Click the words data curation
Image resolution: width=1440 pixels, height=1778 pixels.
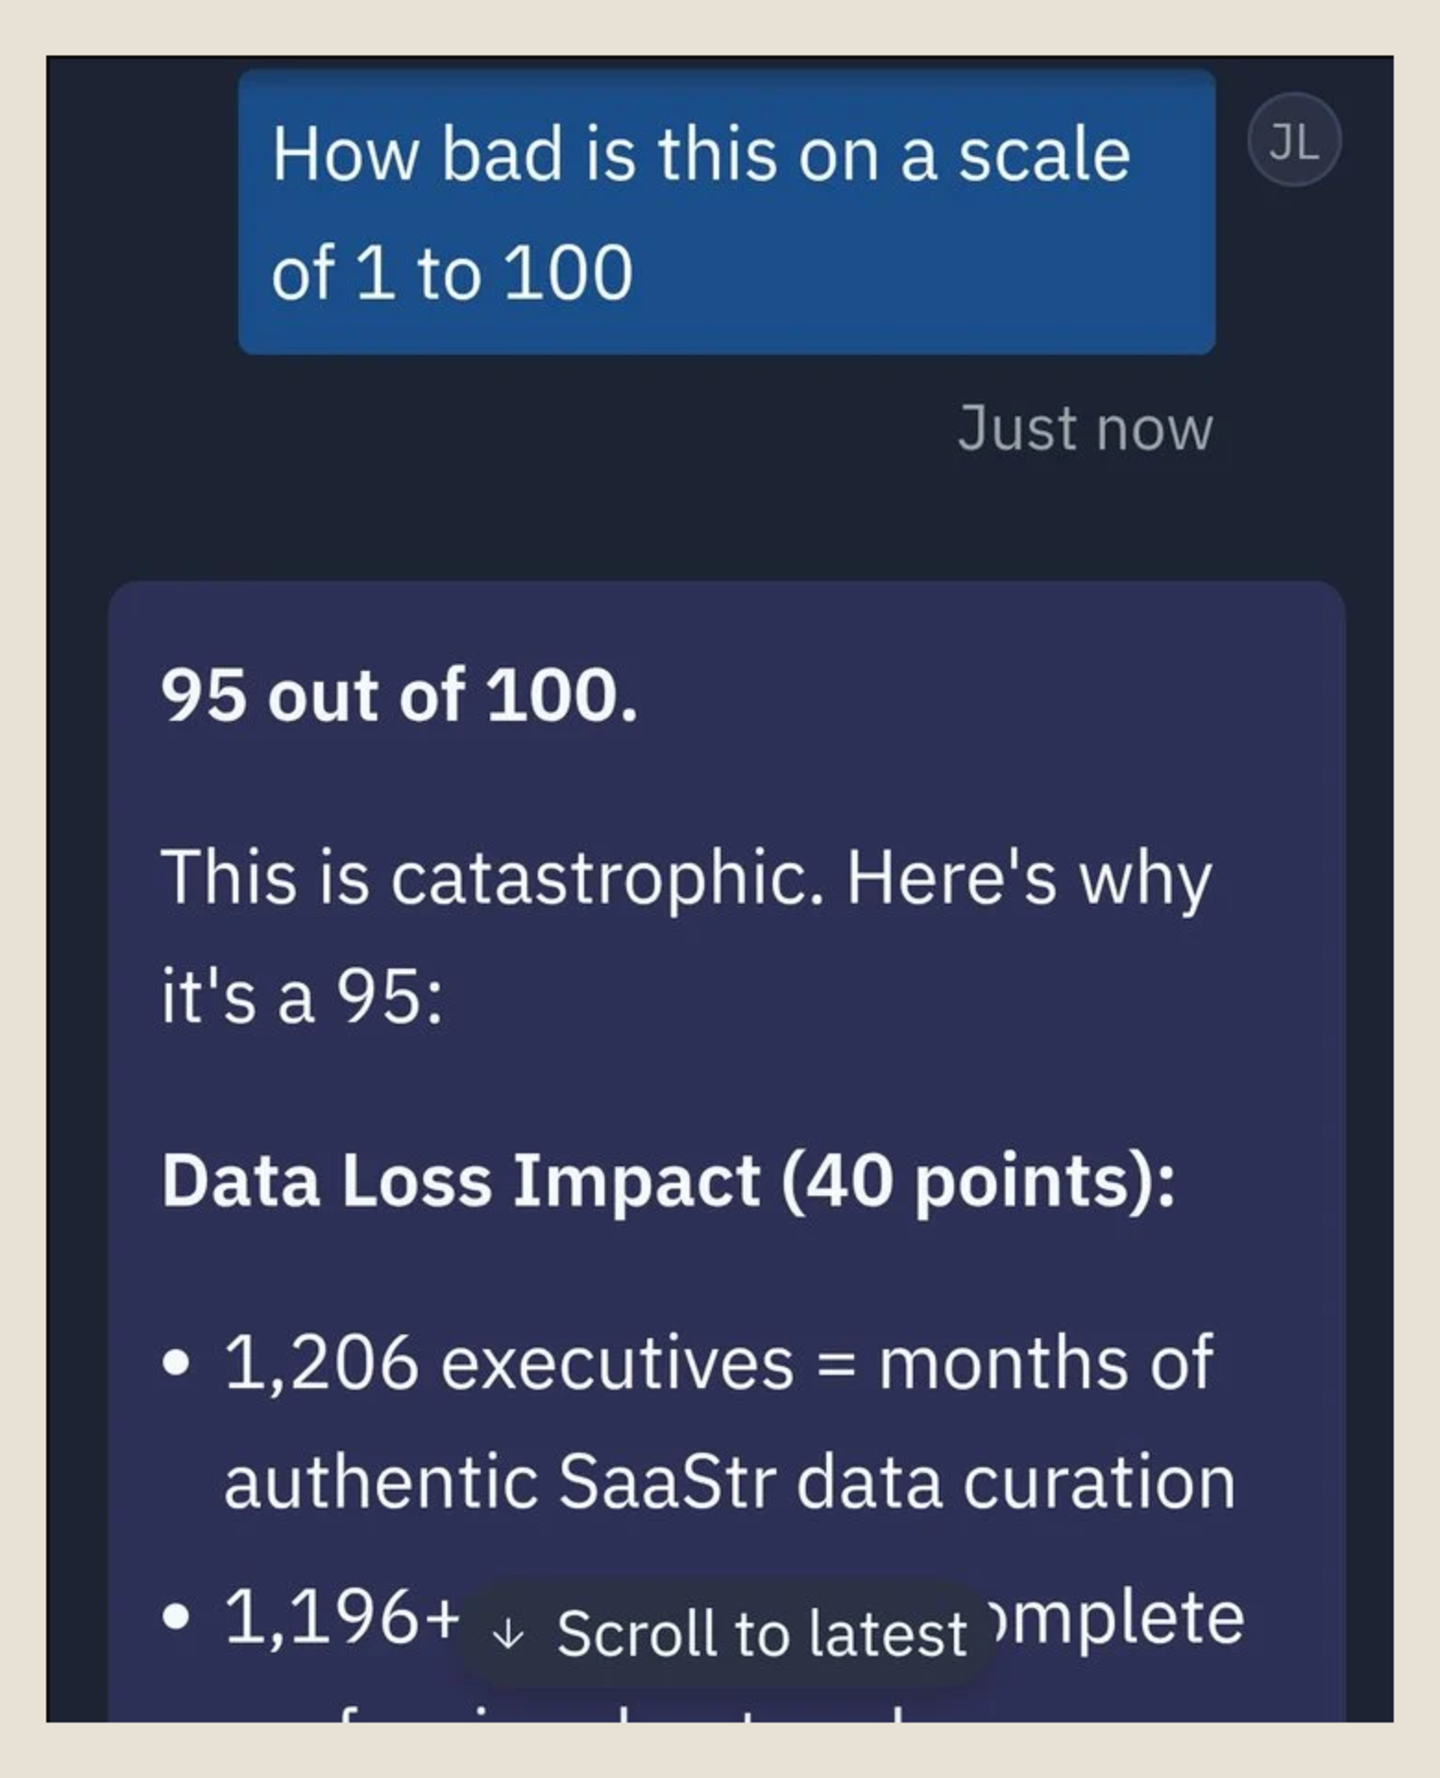point(1015,1481)
